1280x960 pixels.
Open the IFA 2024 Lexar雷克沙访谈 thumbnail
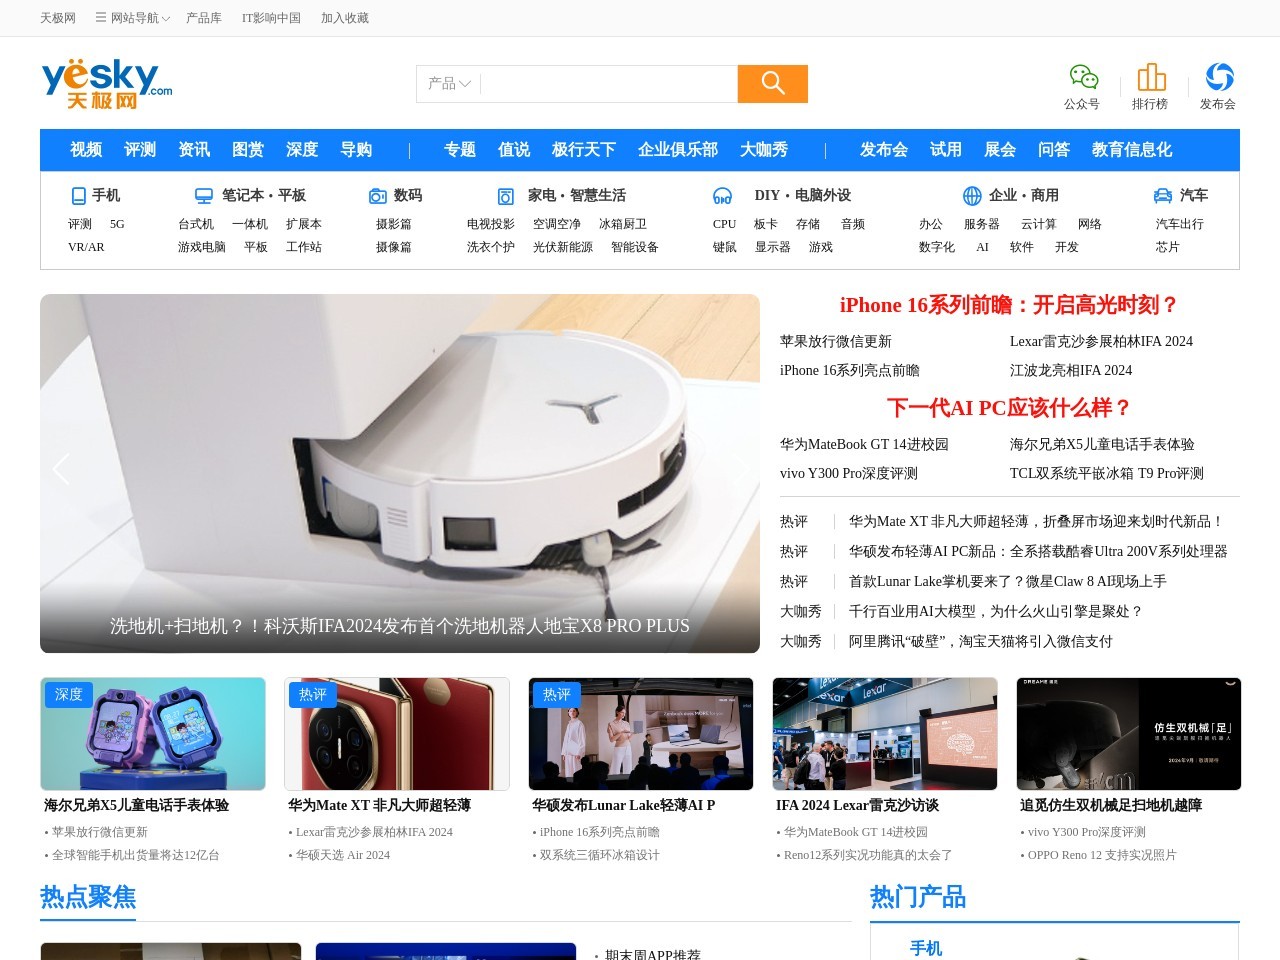tap(884, 733)
